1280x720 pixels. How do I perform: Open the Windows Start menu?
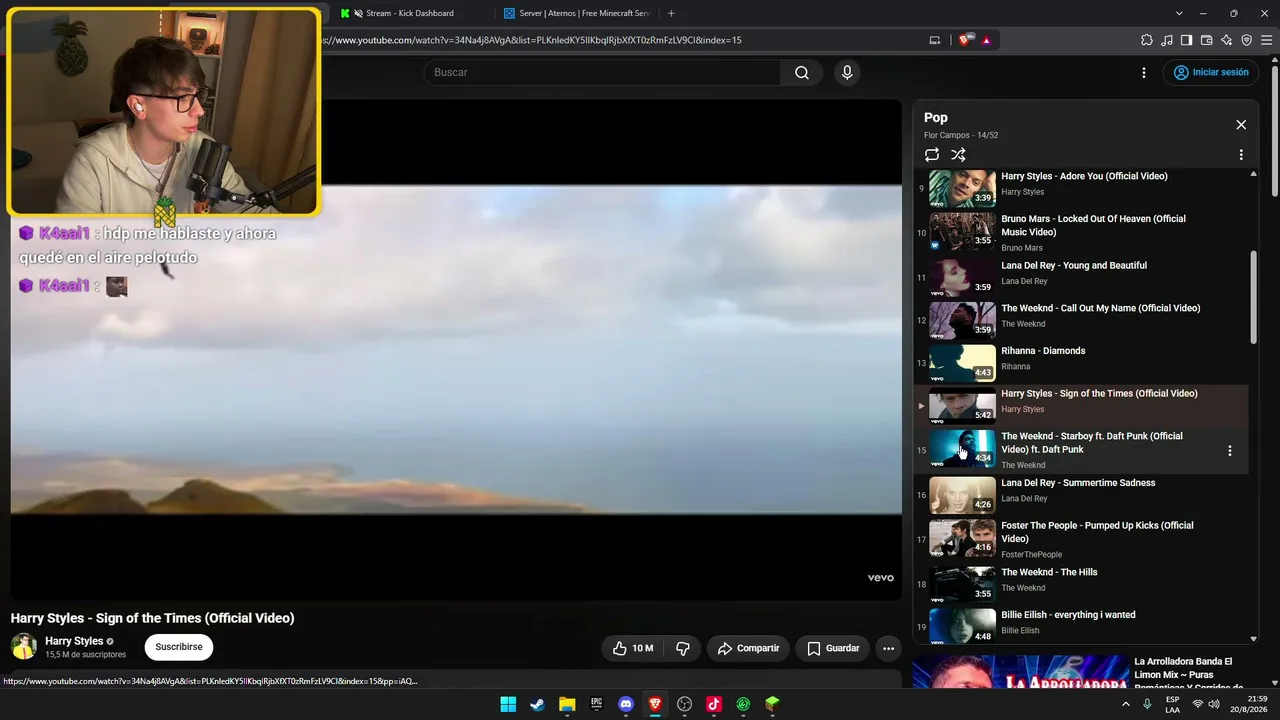coord(508,704)
